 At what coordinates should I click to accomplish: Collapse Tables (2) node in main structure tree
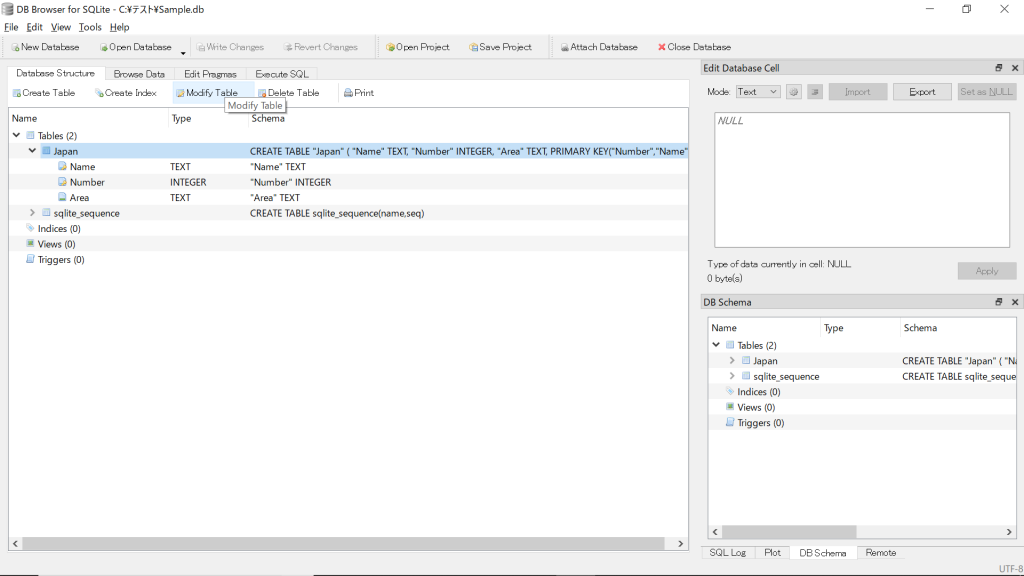point(16,135)
